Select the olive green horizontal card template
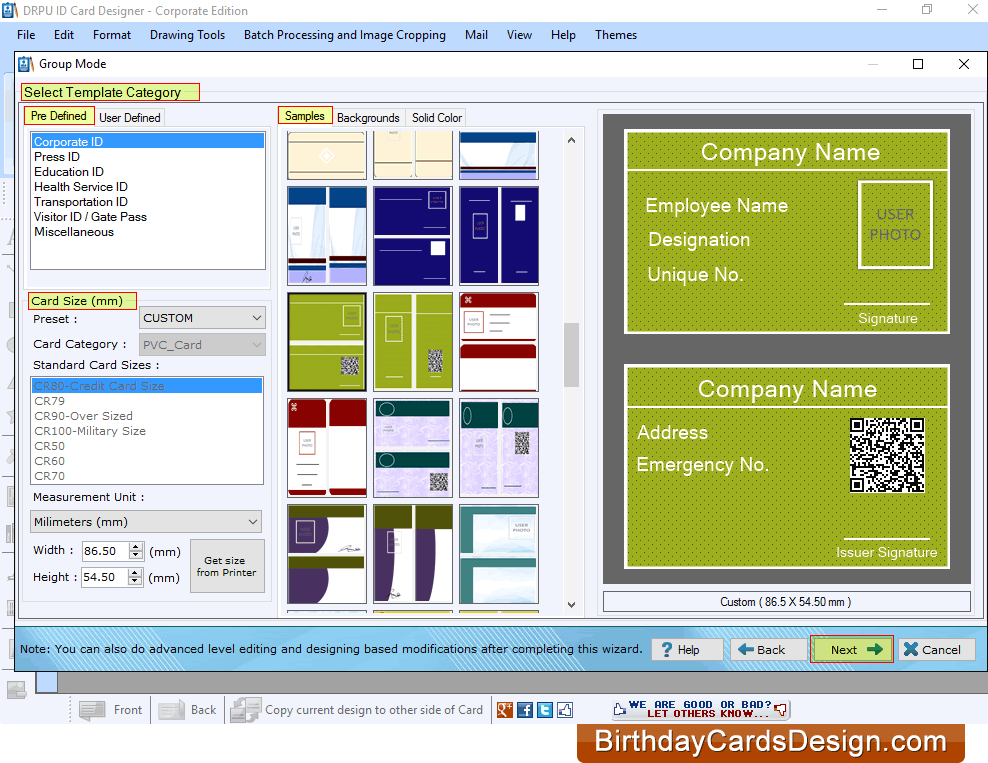Viewport: 988px width, 763px height. (326, 341)
